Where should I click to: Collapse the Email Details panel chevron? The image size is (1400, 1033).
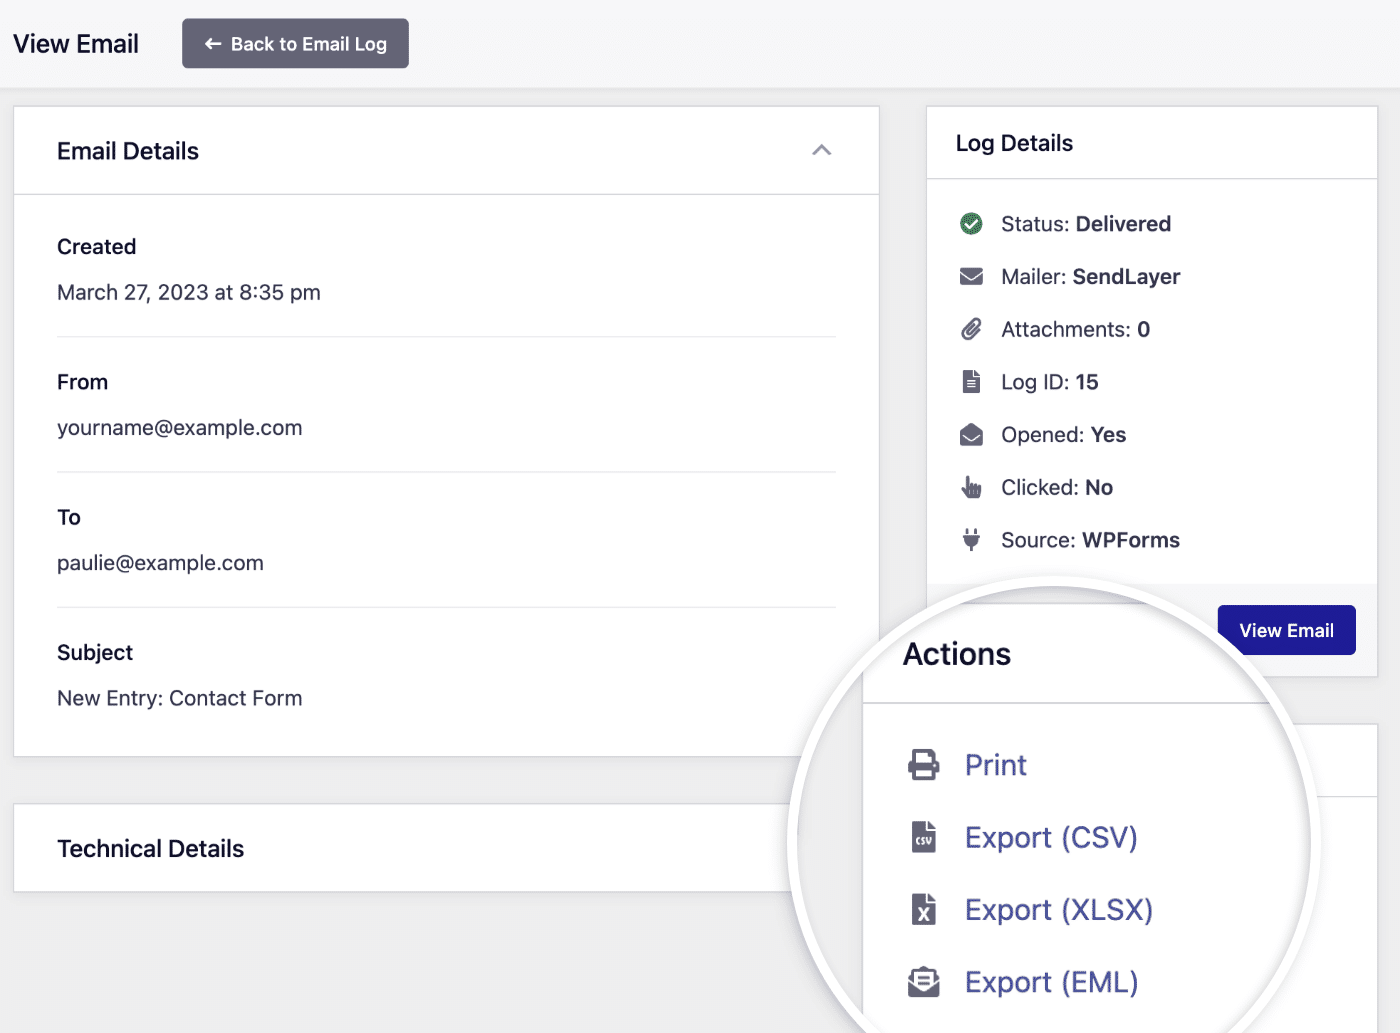(822, 150)
